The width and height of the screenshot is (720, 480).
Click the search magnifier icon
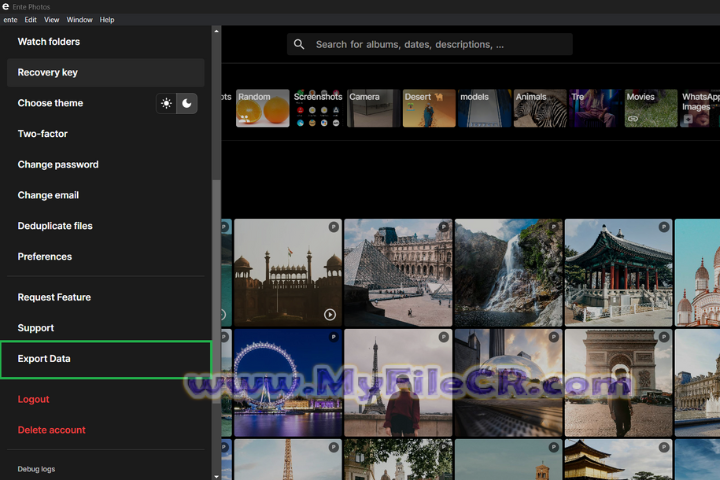coord(299,44)
